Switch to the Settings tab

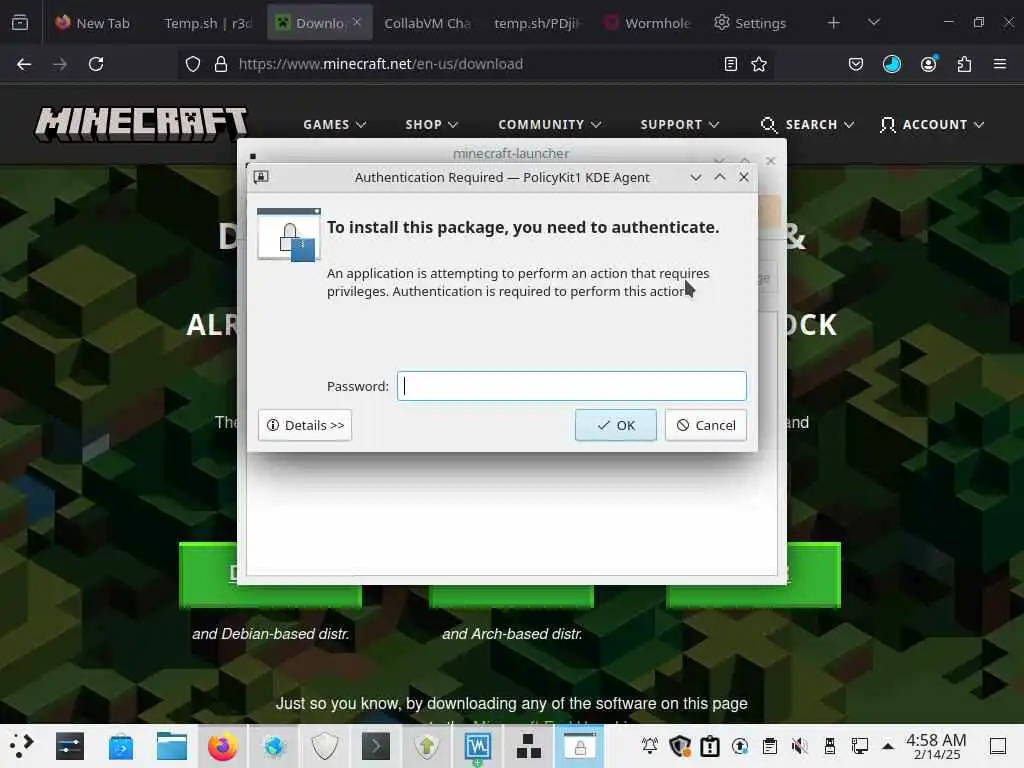750,23
